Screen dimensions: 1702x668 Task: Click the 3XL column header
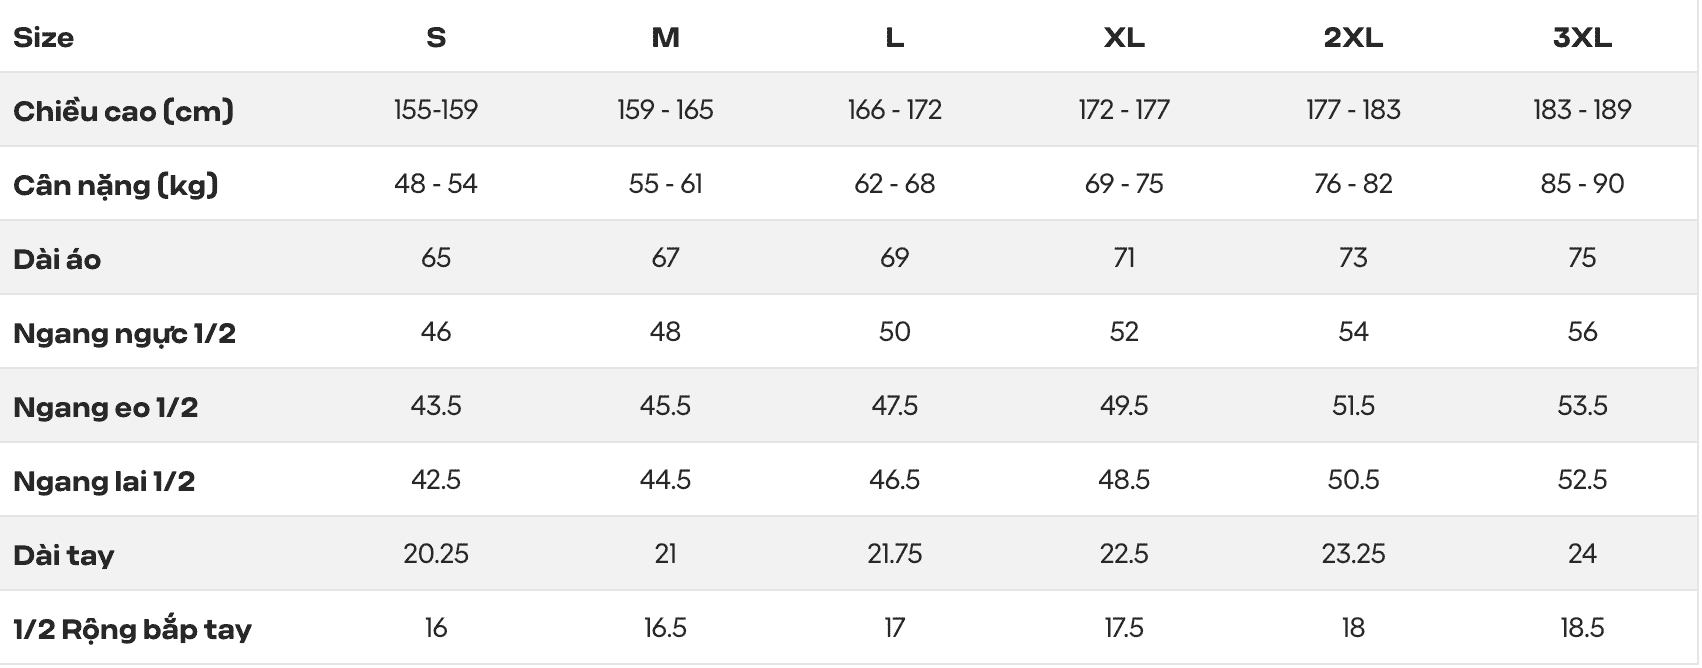coord(1582,38)
